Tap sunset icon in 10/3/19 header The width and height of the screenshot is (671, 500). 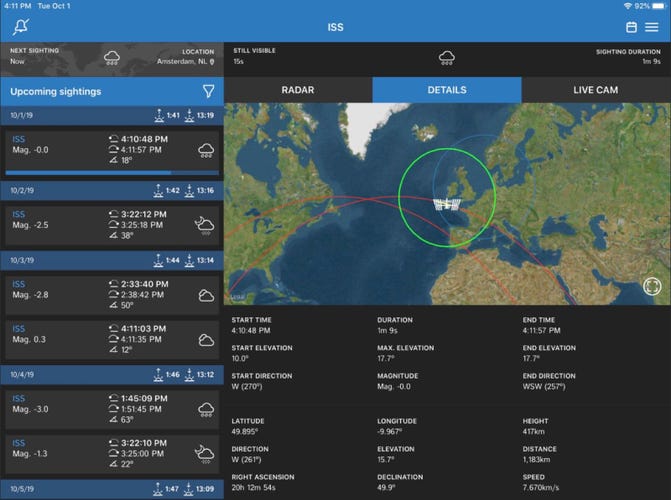(x=189, y=260)
